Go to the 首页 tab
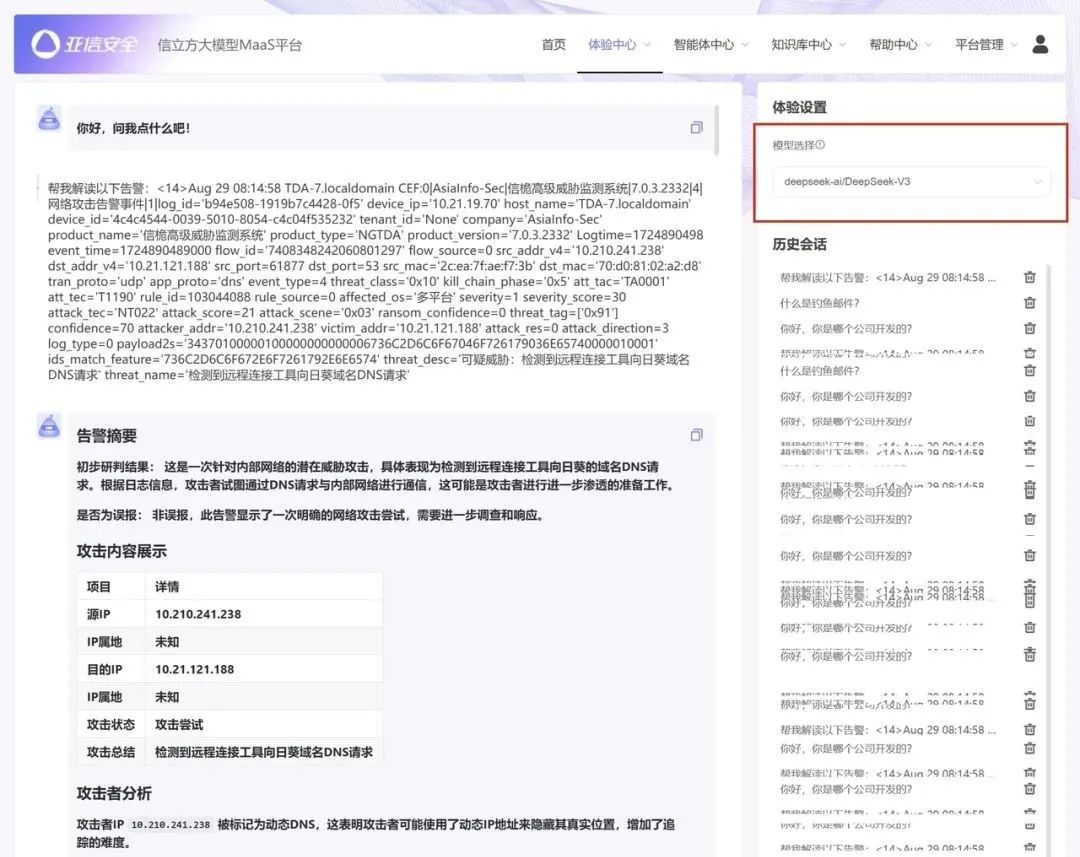 [553, 45]
